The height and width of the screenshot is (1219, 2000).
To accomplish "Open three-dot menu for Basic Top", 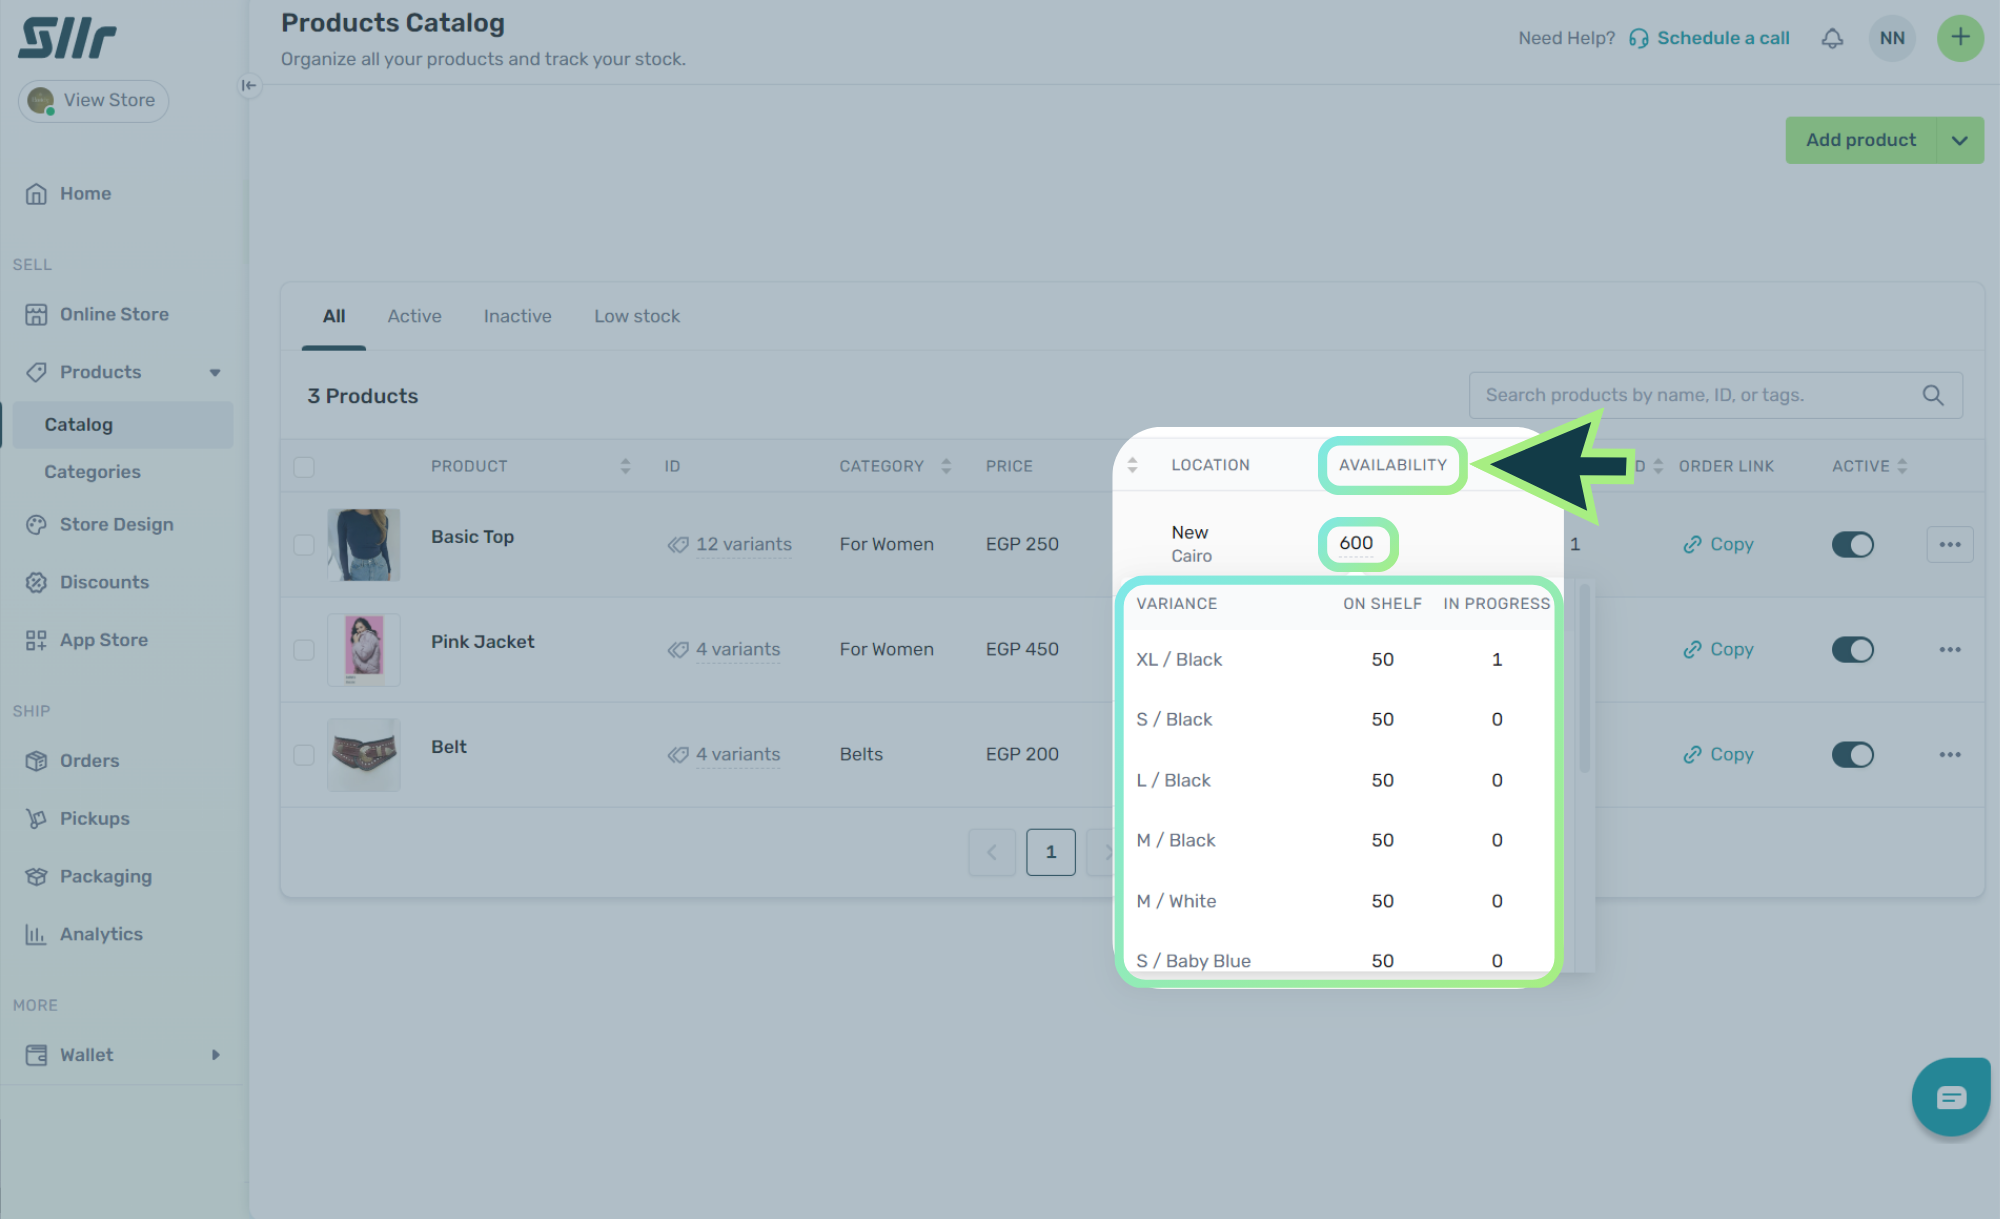I will (1949, 544).
